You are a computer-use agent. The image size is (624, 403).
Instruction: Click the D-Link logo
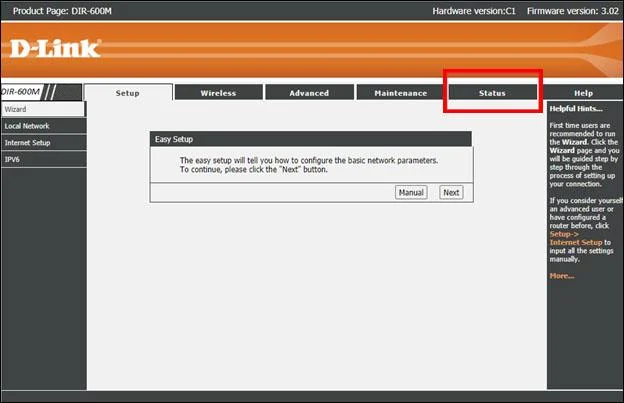pos(55,49)
